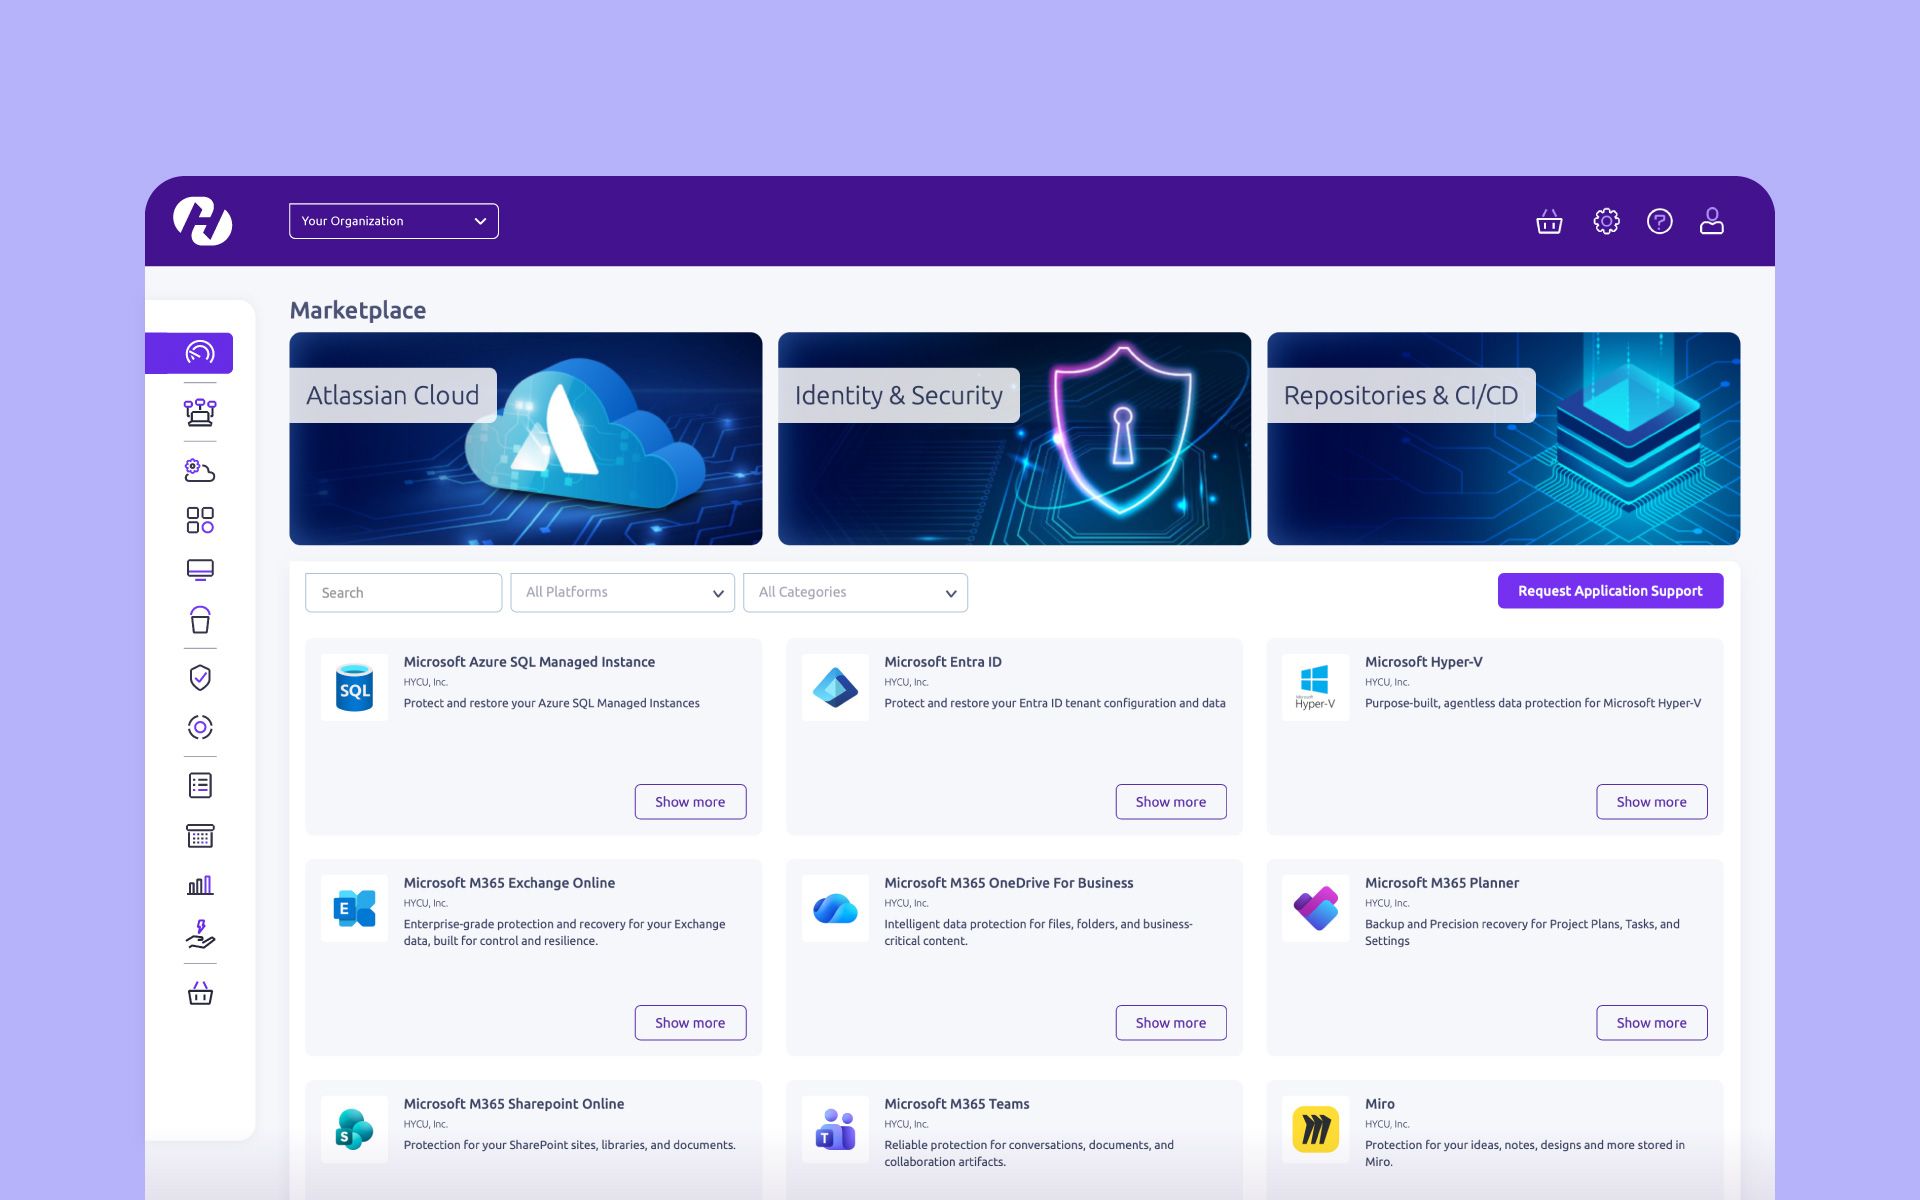Click the Microsoft M365 Sharepoint Online title
The height and width of the screenshot is (1200, 1920).
tap(514, 1104)
